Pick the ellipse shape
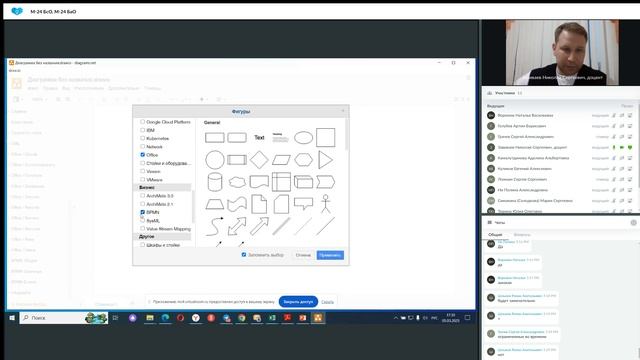Screen dimensions: 640x360 pyautogui.click(x=303, y=138)
